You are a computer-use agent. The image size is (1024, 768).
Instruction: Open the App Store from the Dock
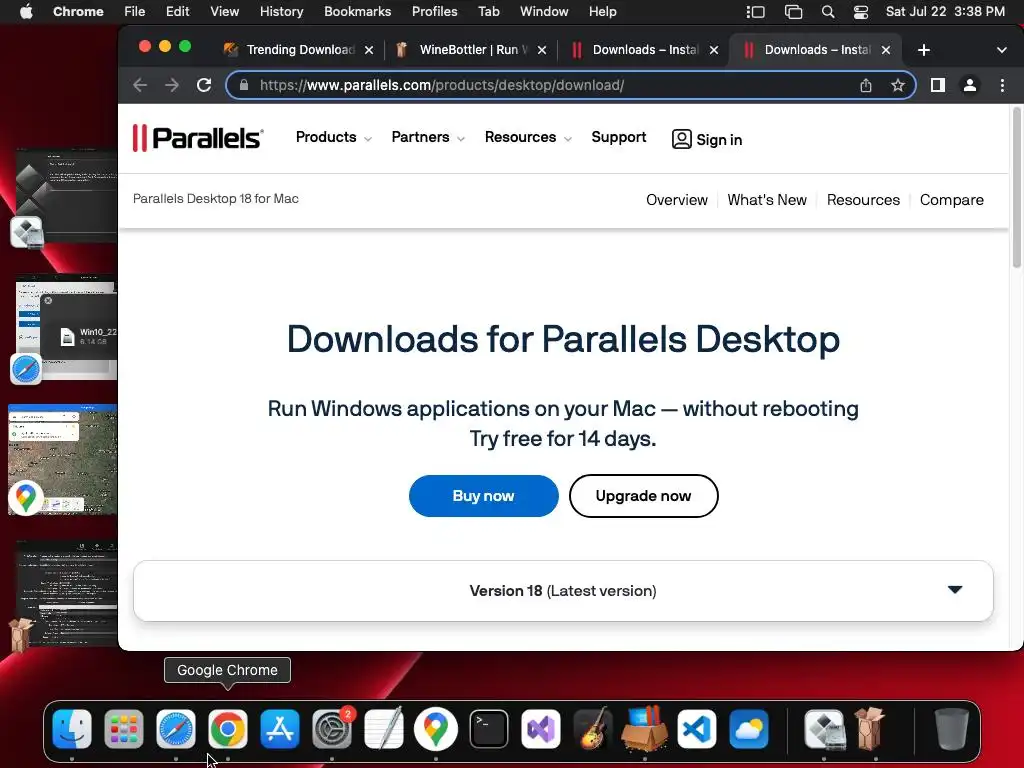(x=280, y=728)
